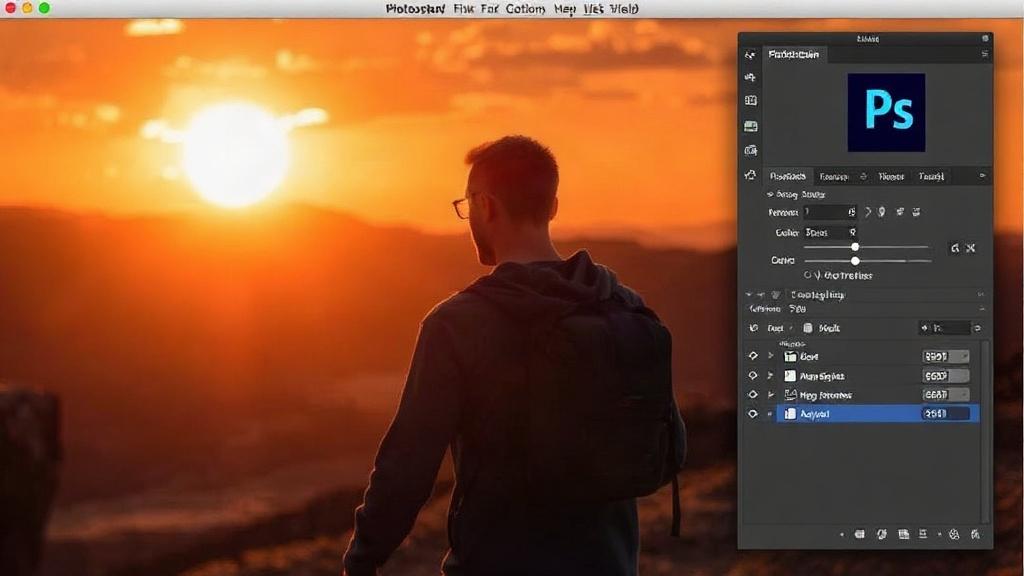1024x576 pixels.
Task: Select the third icon, grid-like, in the panel's left strip
Action: click(750, 101)
